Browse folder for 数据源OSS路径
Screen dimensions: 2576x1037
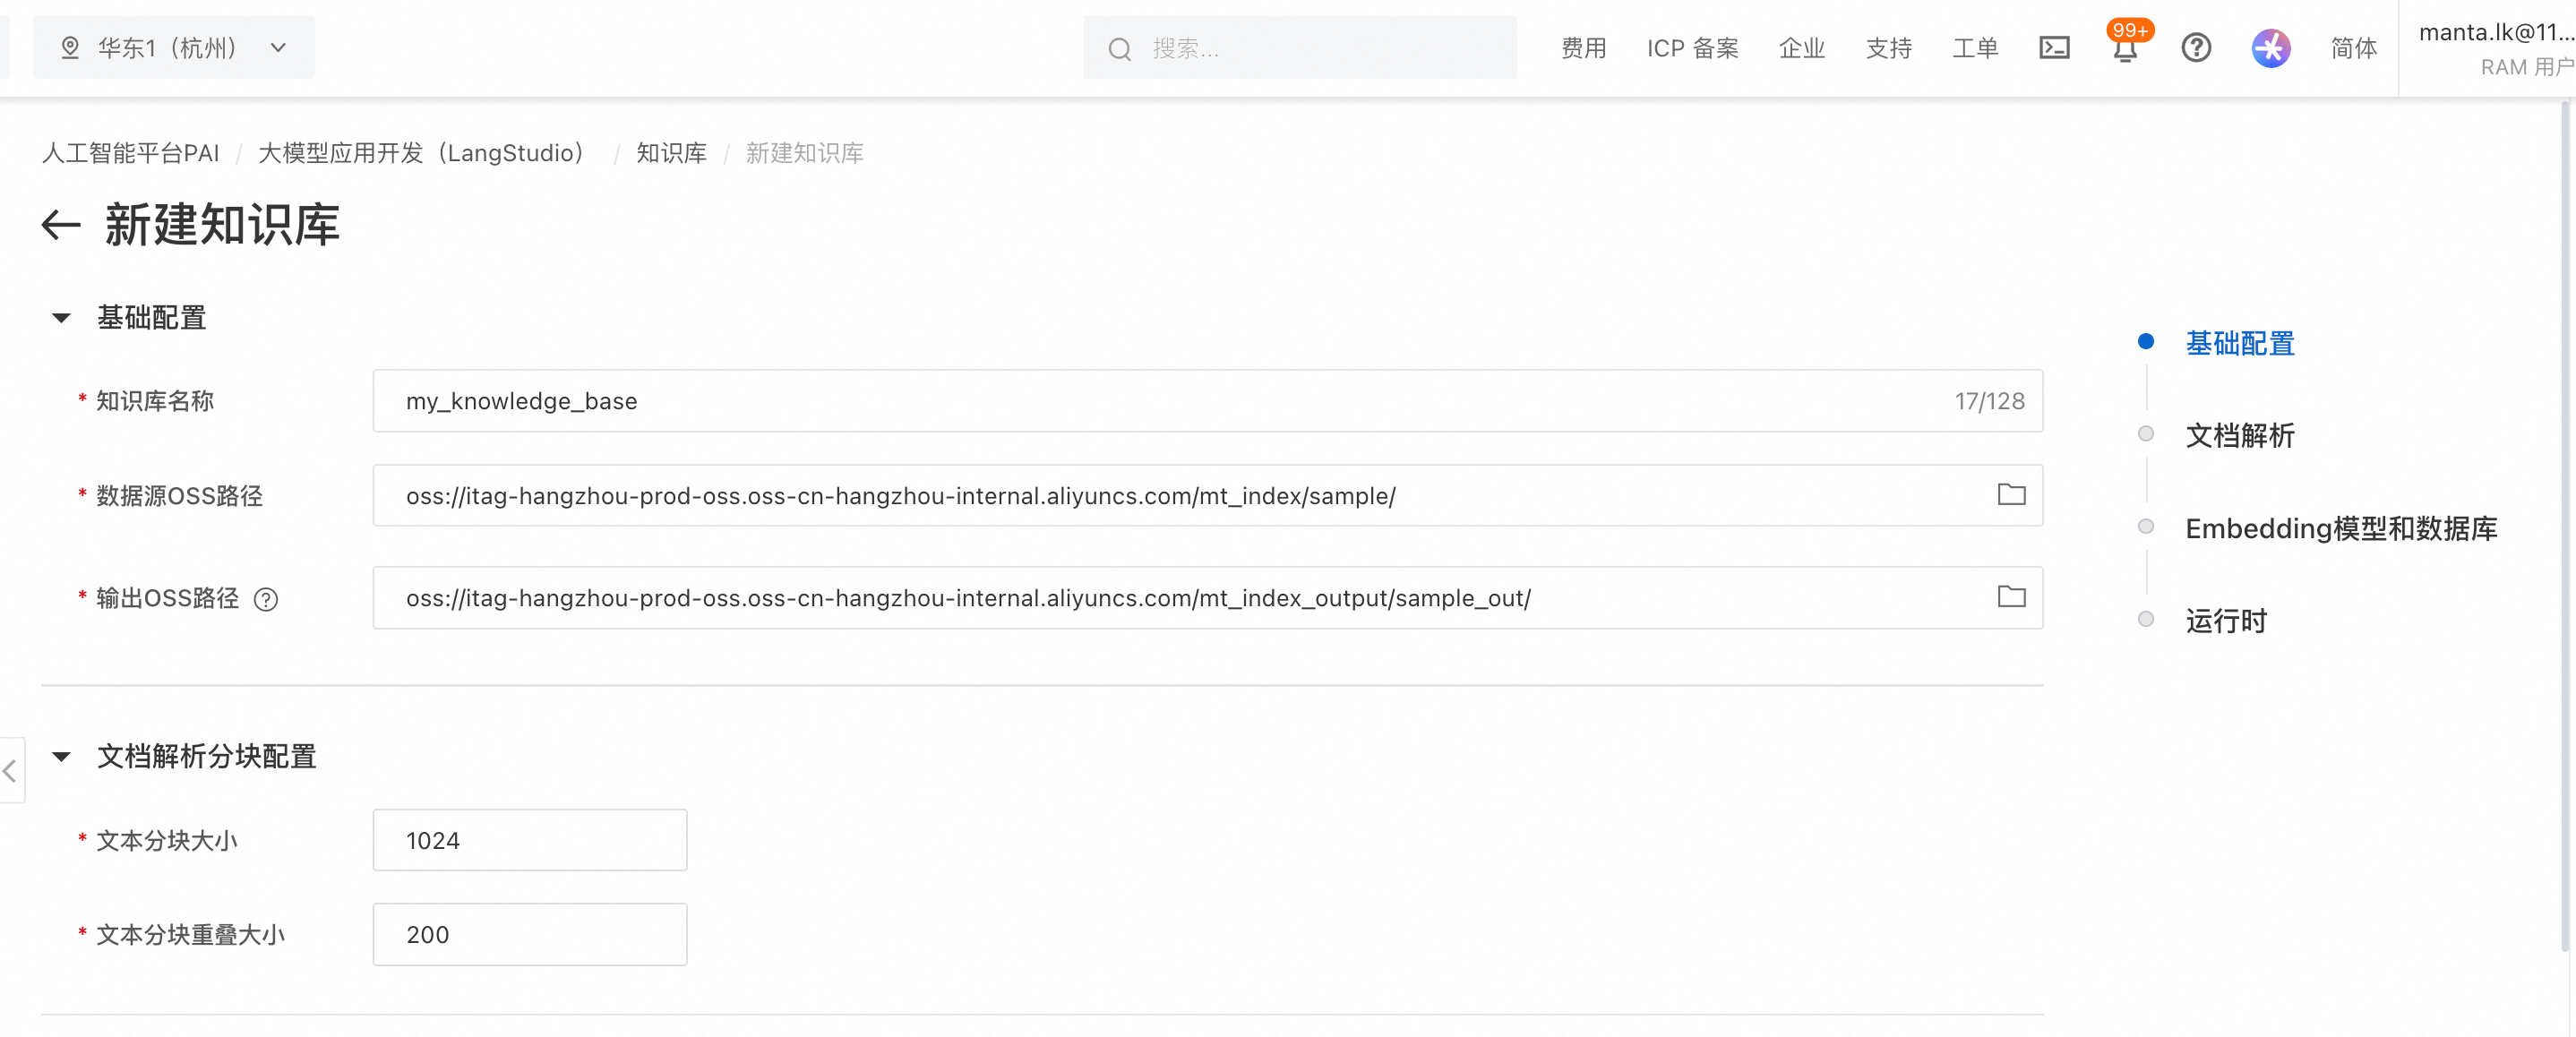click(2011, 495)
